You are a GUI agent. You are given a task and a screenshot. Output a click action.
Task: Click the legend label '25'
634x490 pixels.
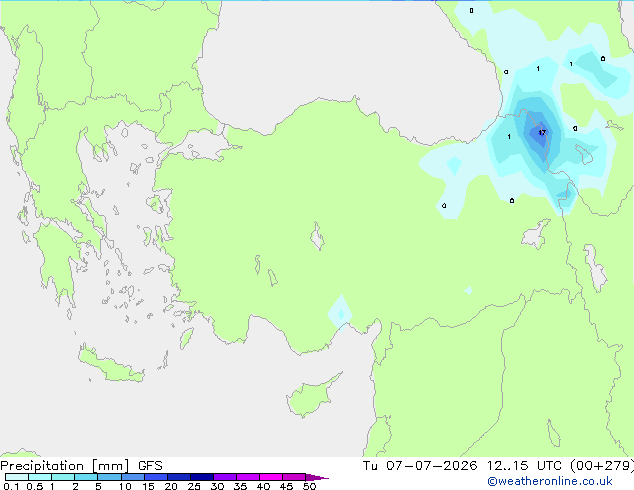pos(194,486)
